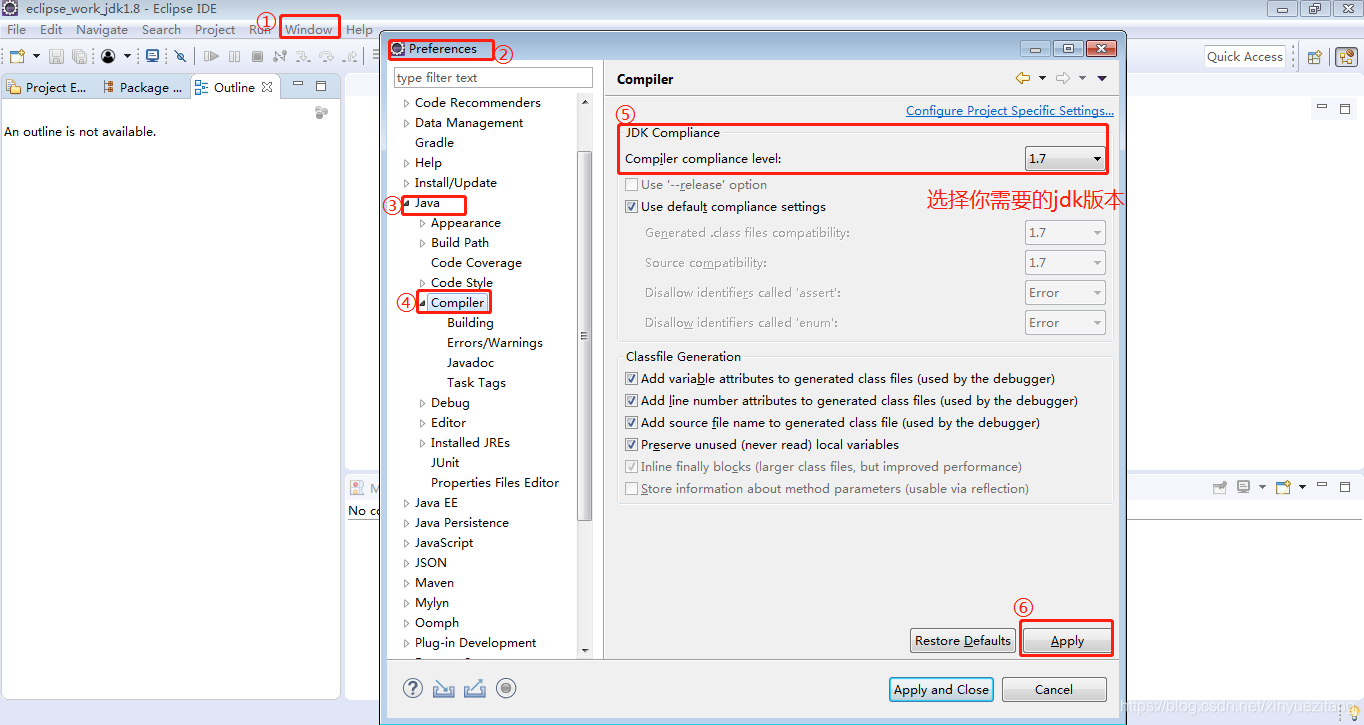Viewport: 1364px width, 725px height.
Task: Click the Step Into toolbar icon
Action: point(303,57)
